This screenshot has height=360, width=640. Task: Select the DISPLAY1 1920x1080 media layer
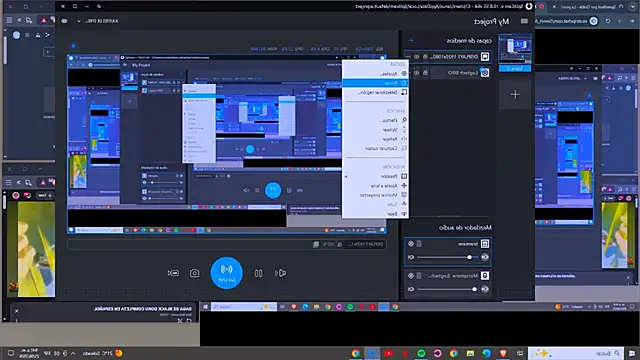(448, 57)
